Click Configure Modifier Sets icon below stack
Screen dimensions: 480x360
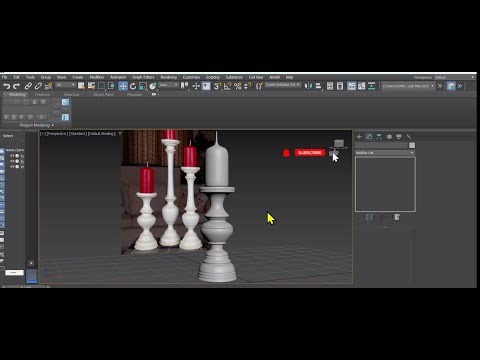pos(397,217)
